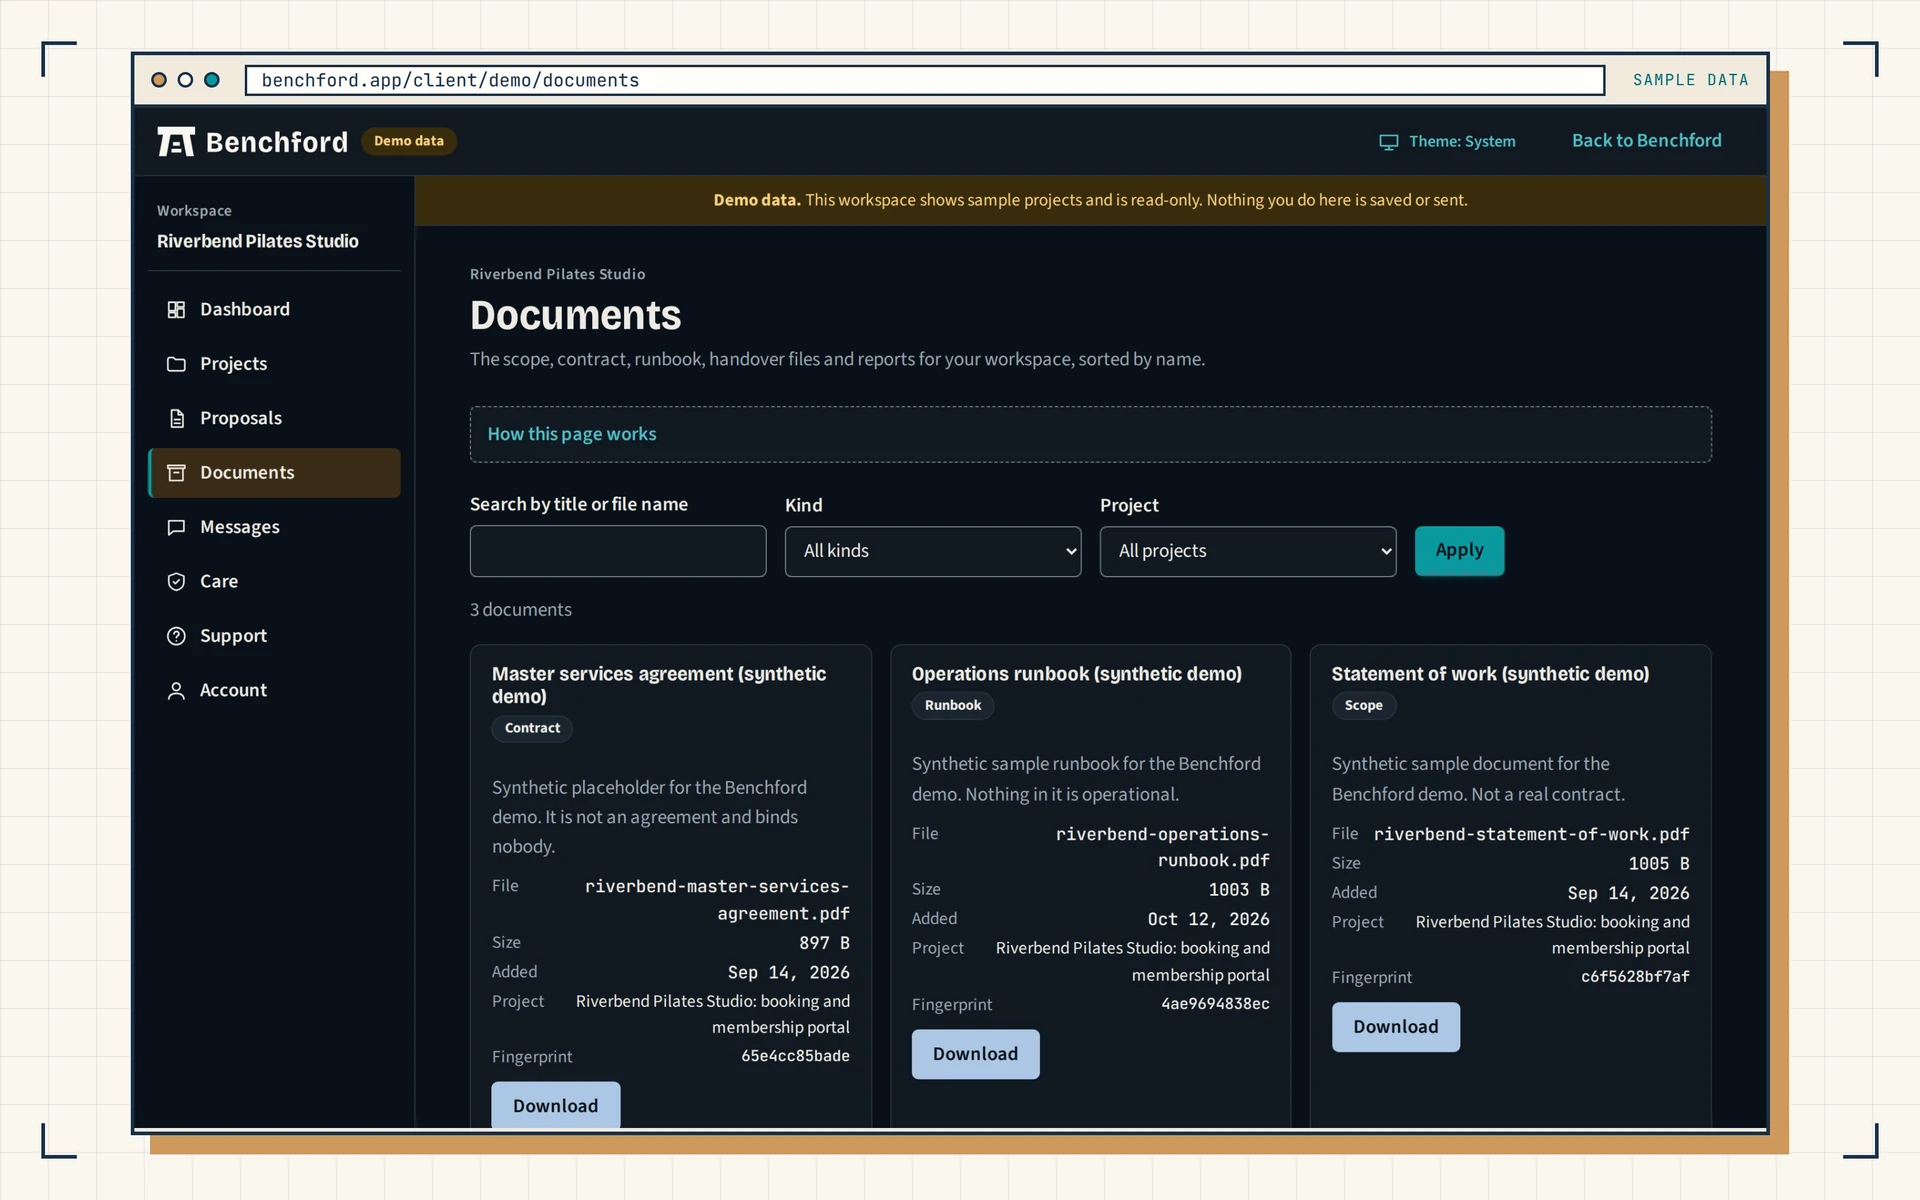Screen dimensions: 1920x1200
Task: Click the Riverbend Pilates Studio workspace name
Action: 258,241
